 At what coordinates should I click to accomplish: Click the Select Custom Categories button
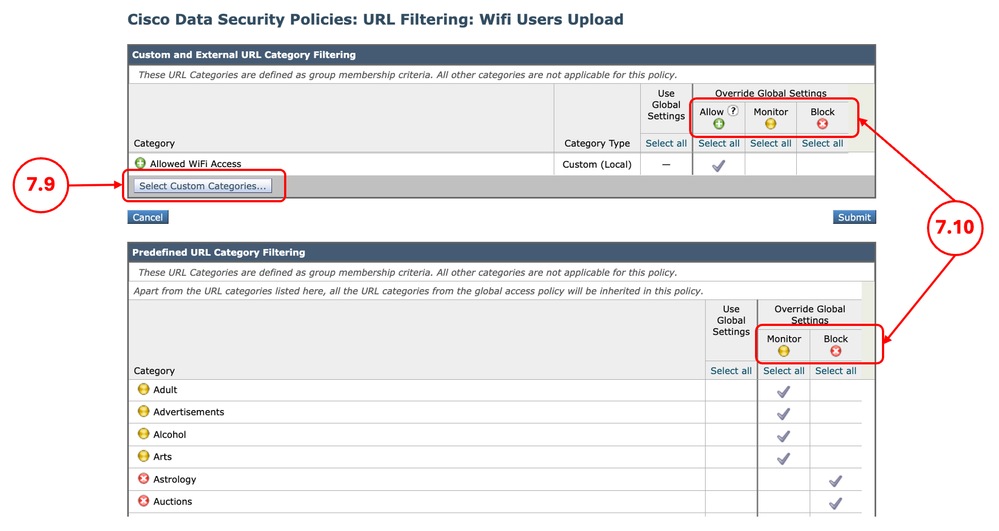coord(203,185)
